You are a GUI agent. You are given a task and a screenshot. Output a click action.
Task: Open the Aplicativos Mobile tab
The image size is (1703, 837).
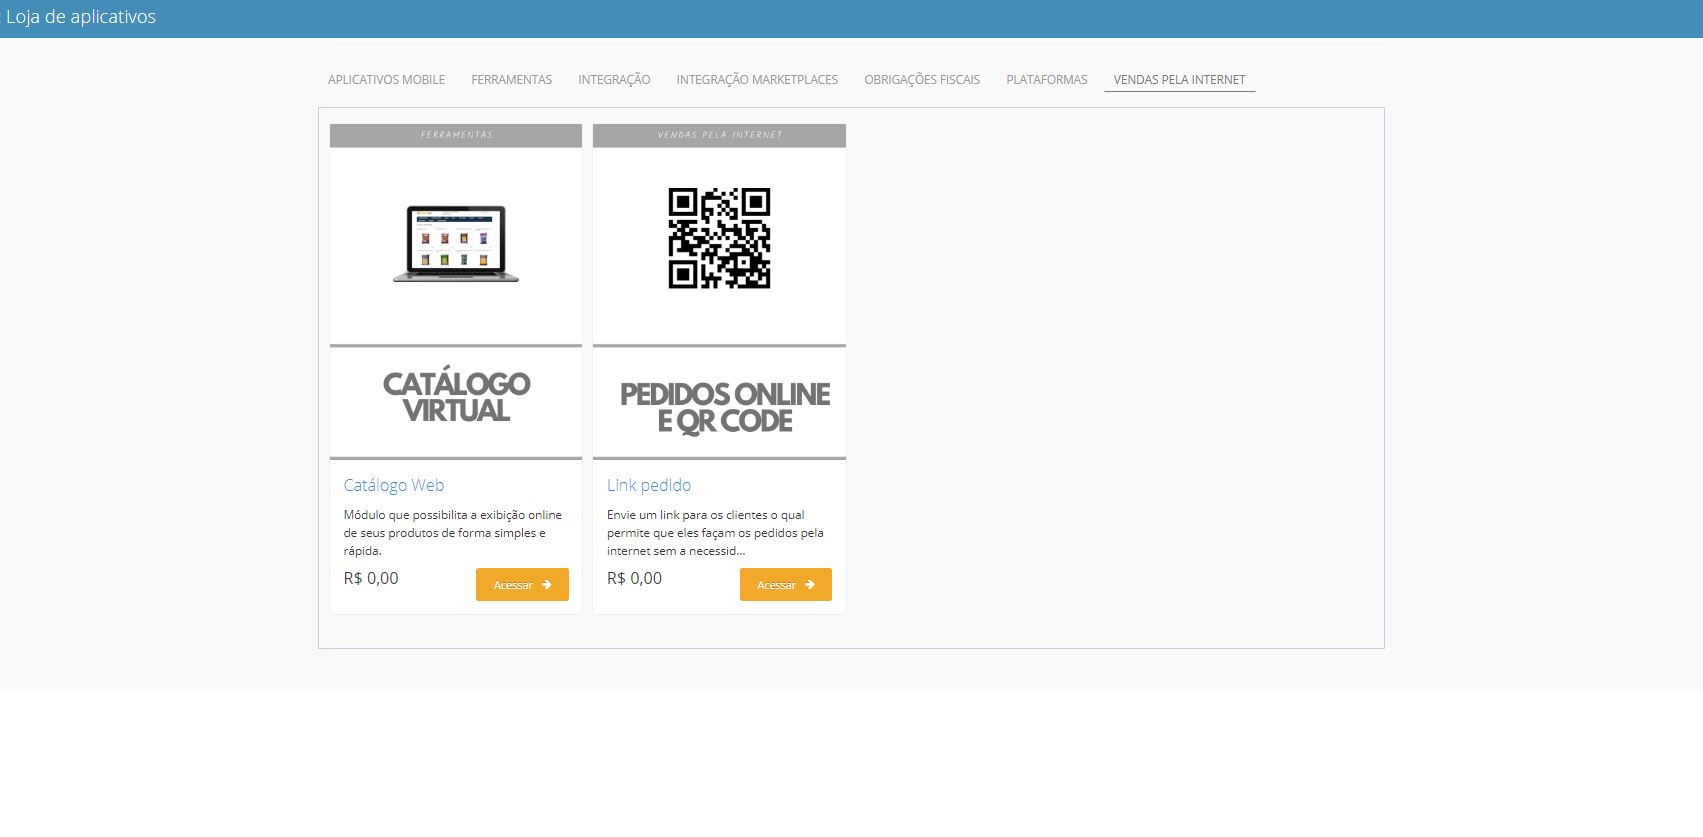pyautogui.click(x=386, y=80)
